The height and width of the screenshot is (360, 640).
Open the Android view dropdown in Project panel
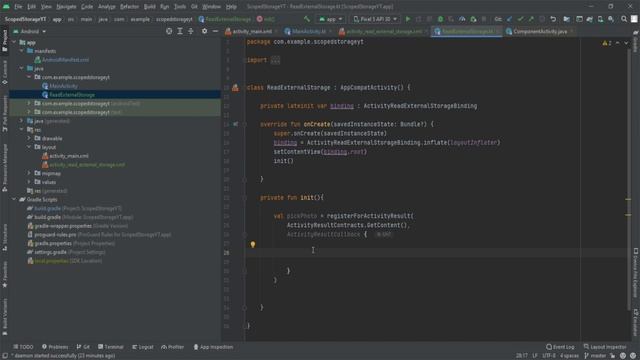point(29,31)
